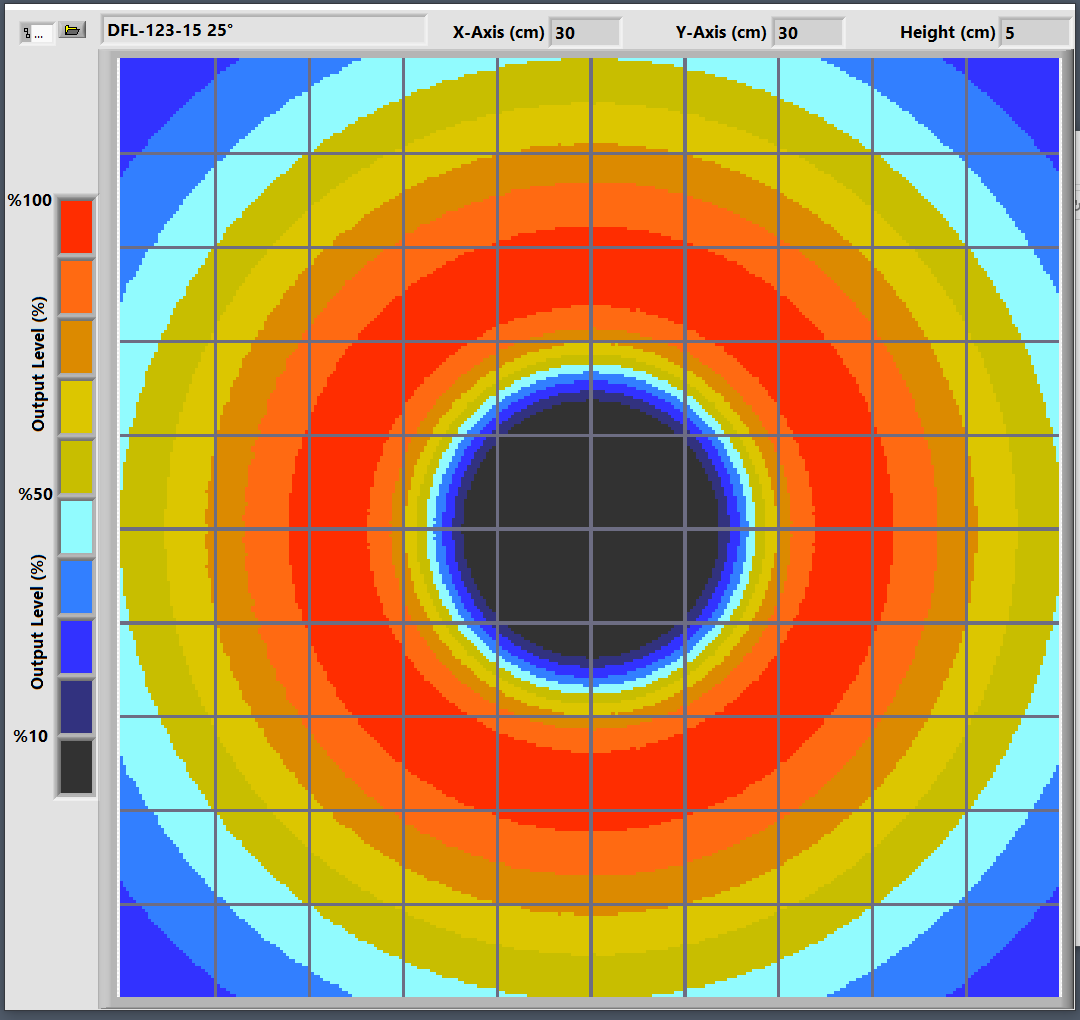
Task: Click the dark gray center of the plot
Action: coord(590,528)
